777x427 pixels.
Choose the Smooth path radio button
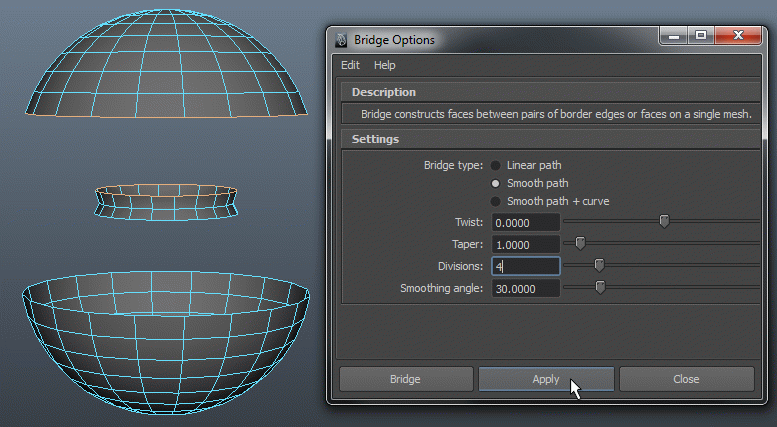click(x=496, y=183)
